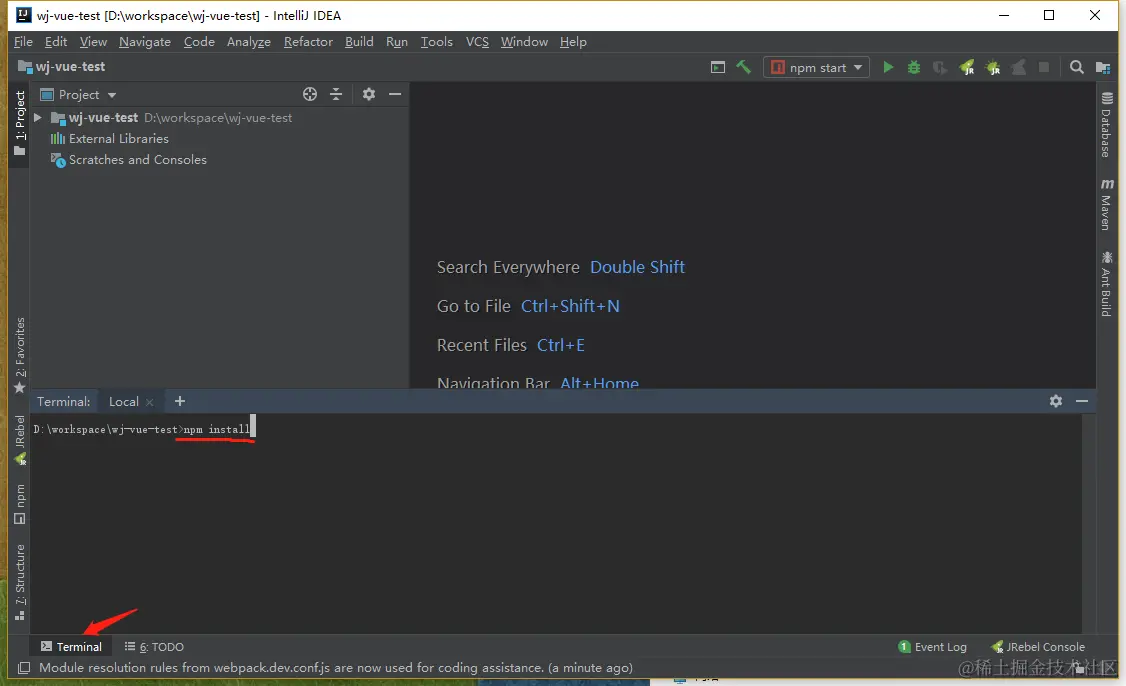Open the VCS menu
1126x686 pixels.
click(477, 42)
